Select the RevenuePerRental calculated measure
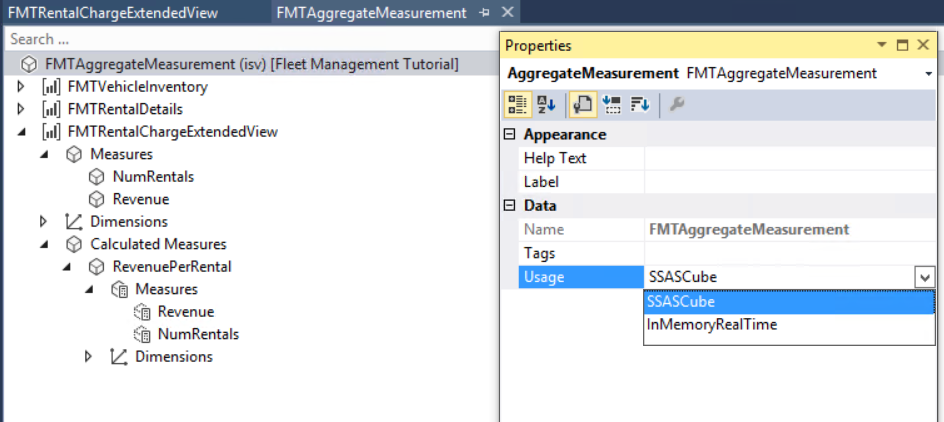The image size is (944, 422). pos(172,267)
